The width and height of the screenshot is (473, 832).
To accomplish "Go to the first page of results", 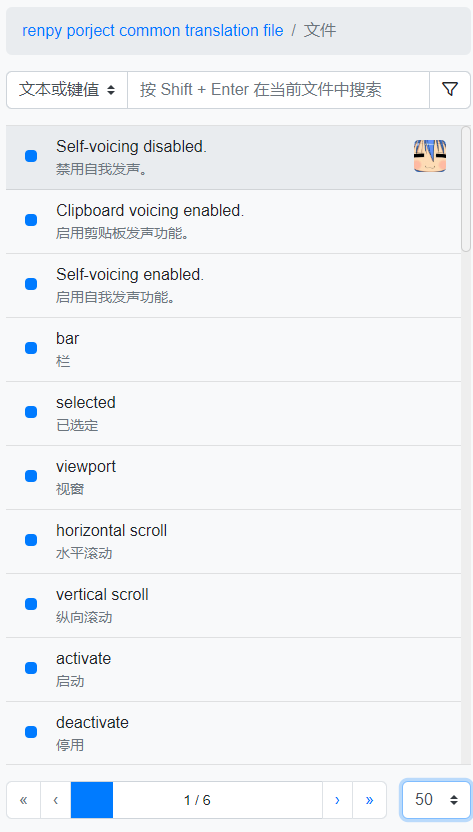I will pyautogui.click(x=23, y=800).
